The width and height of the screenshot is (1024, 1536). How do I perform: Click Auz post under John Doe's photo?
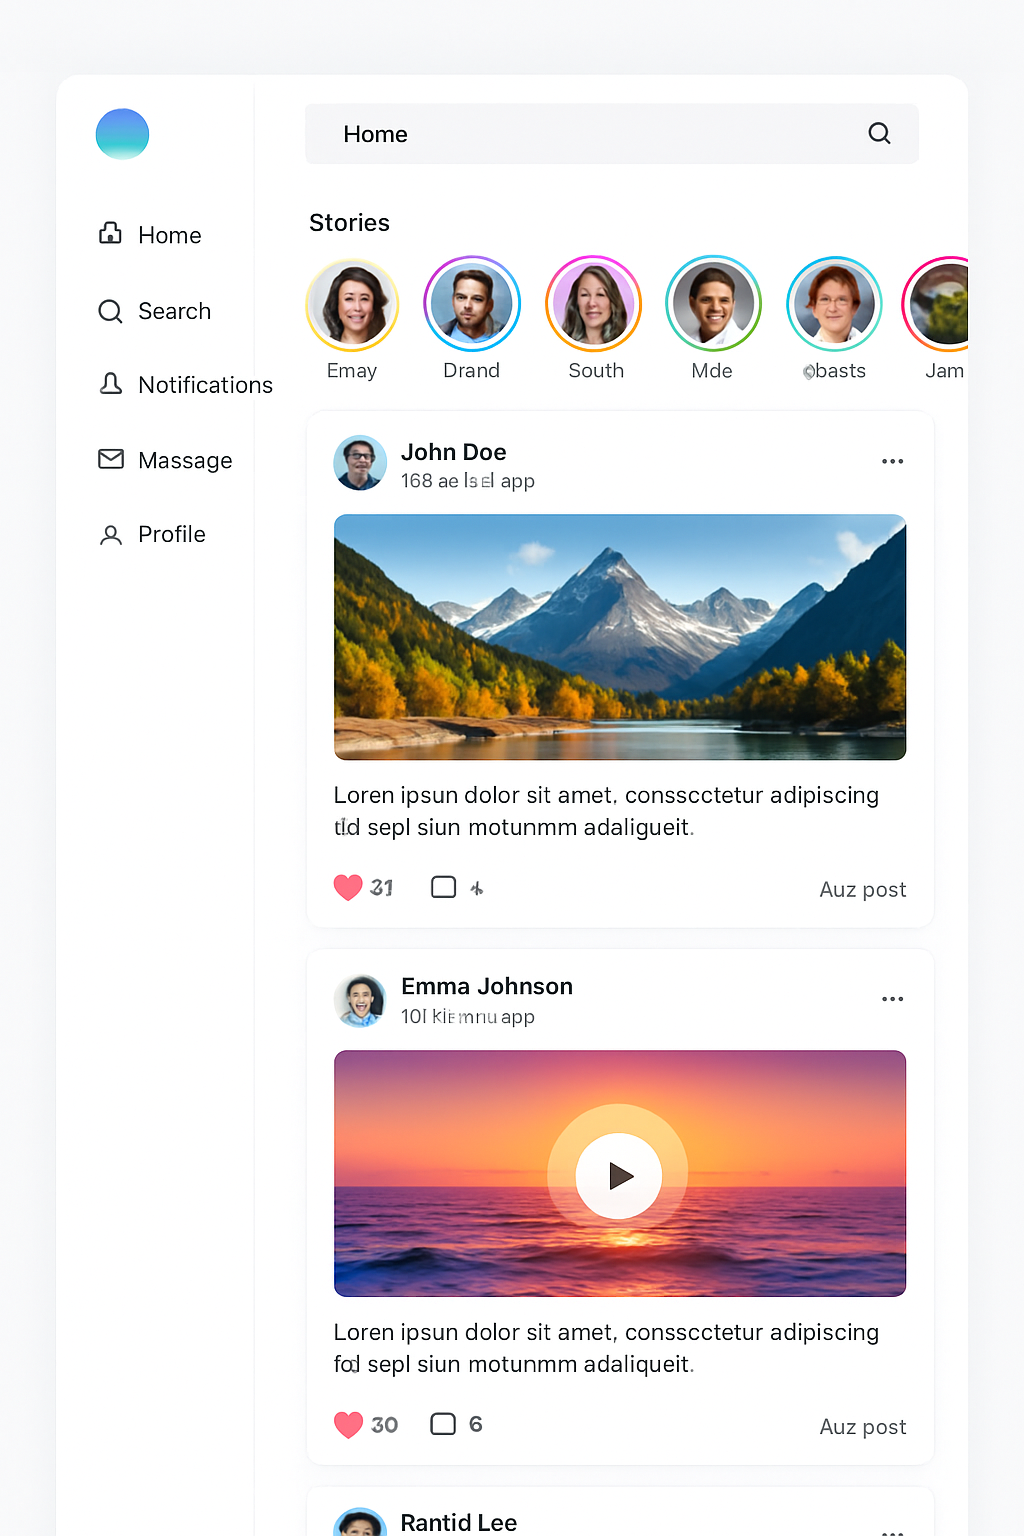(x=862, y=889)
